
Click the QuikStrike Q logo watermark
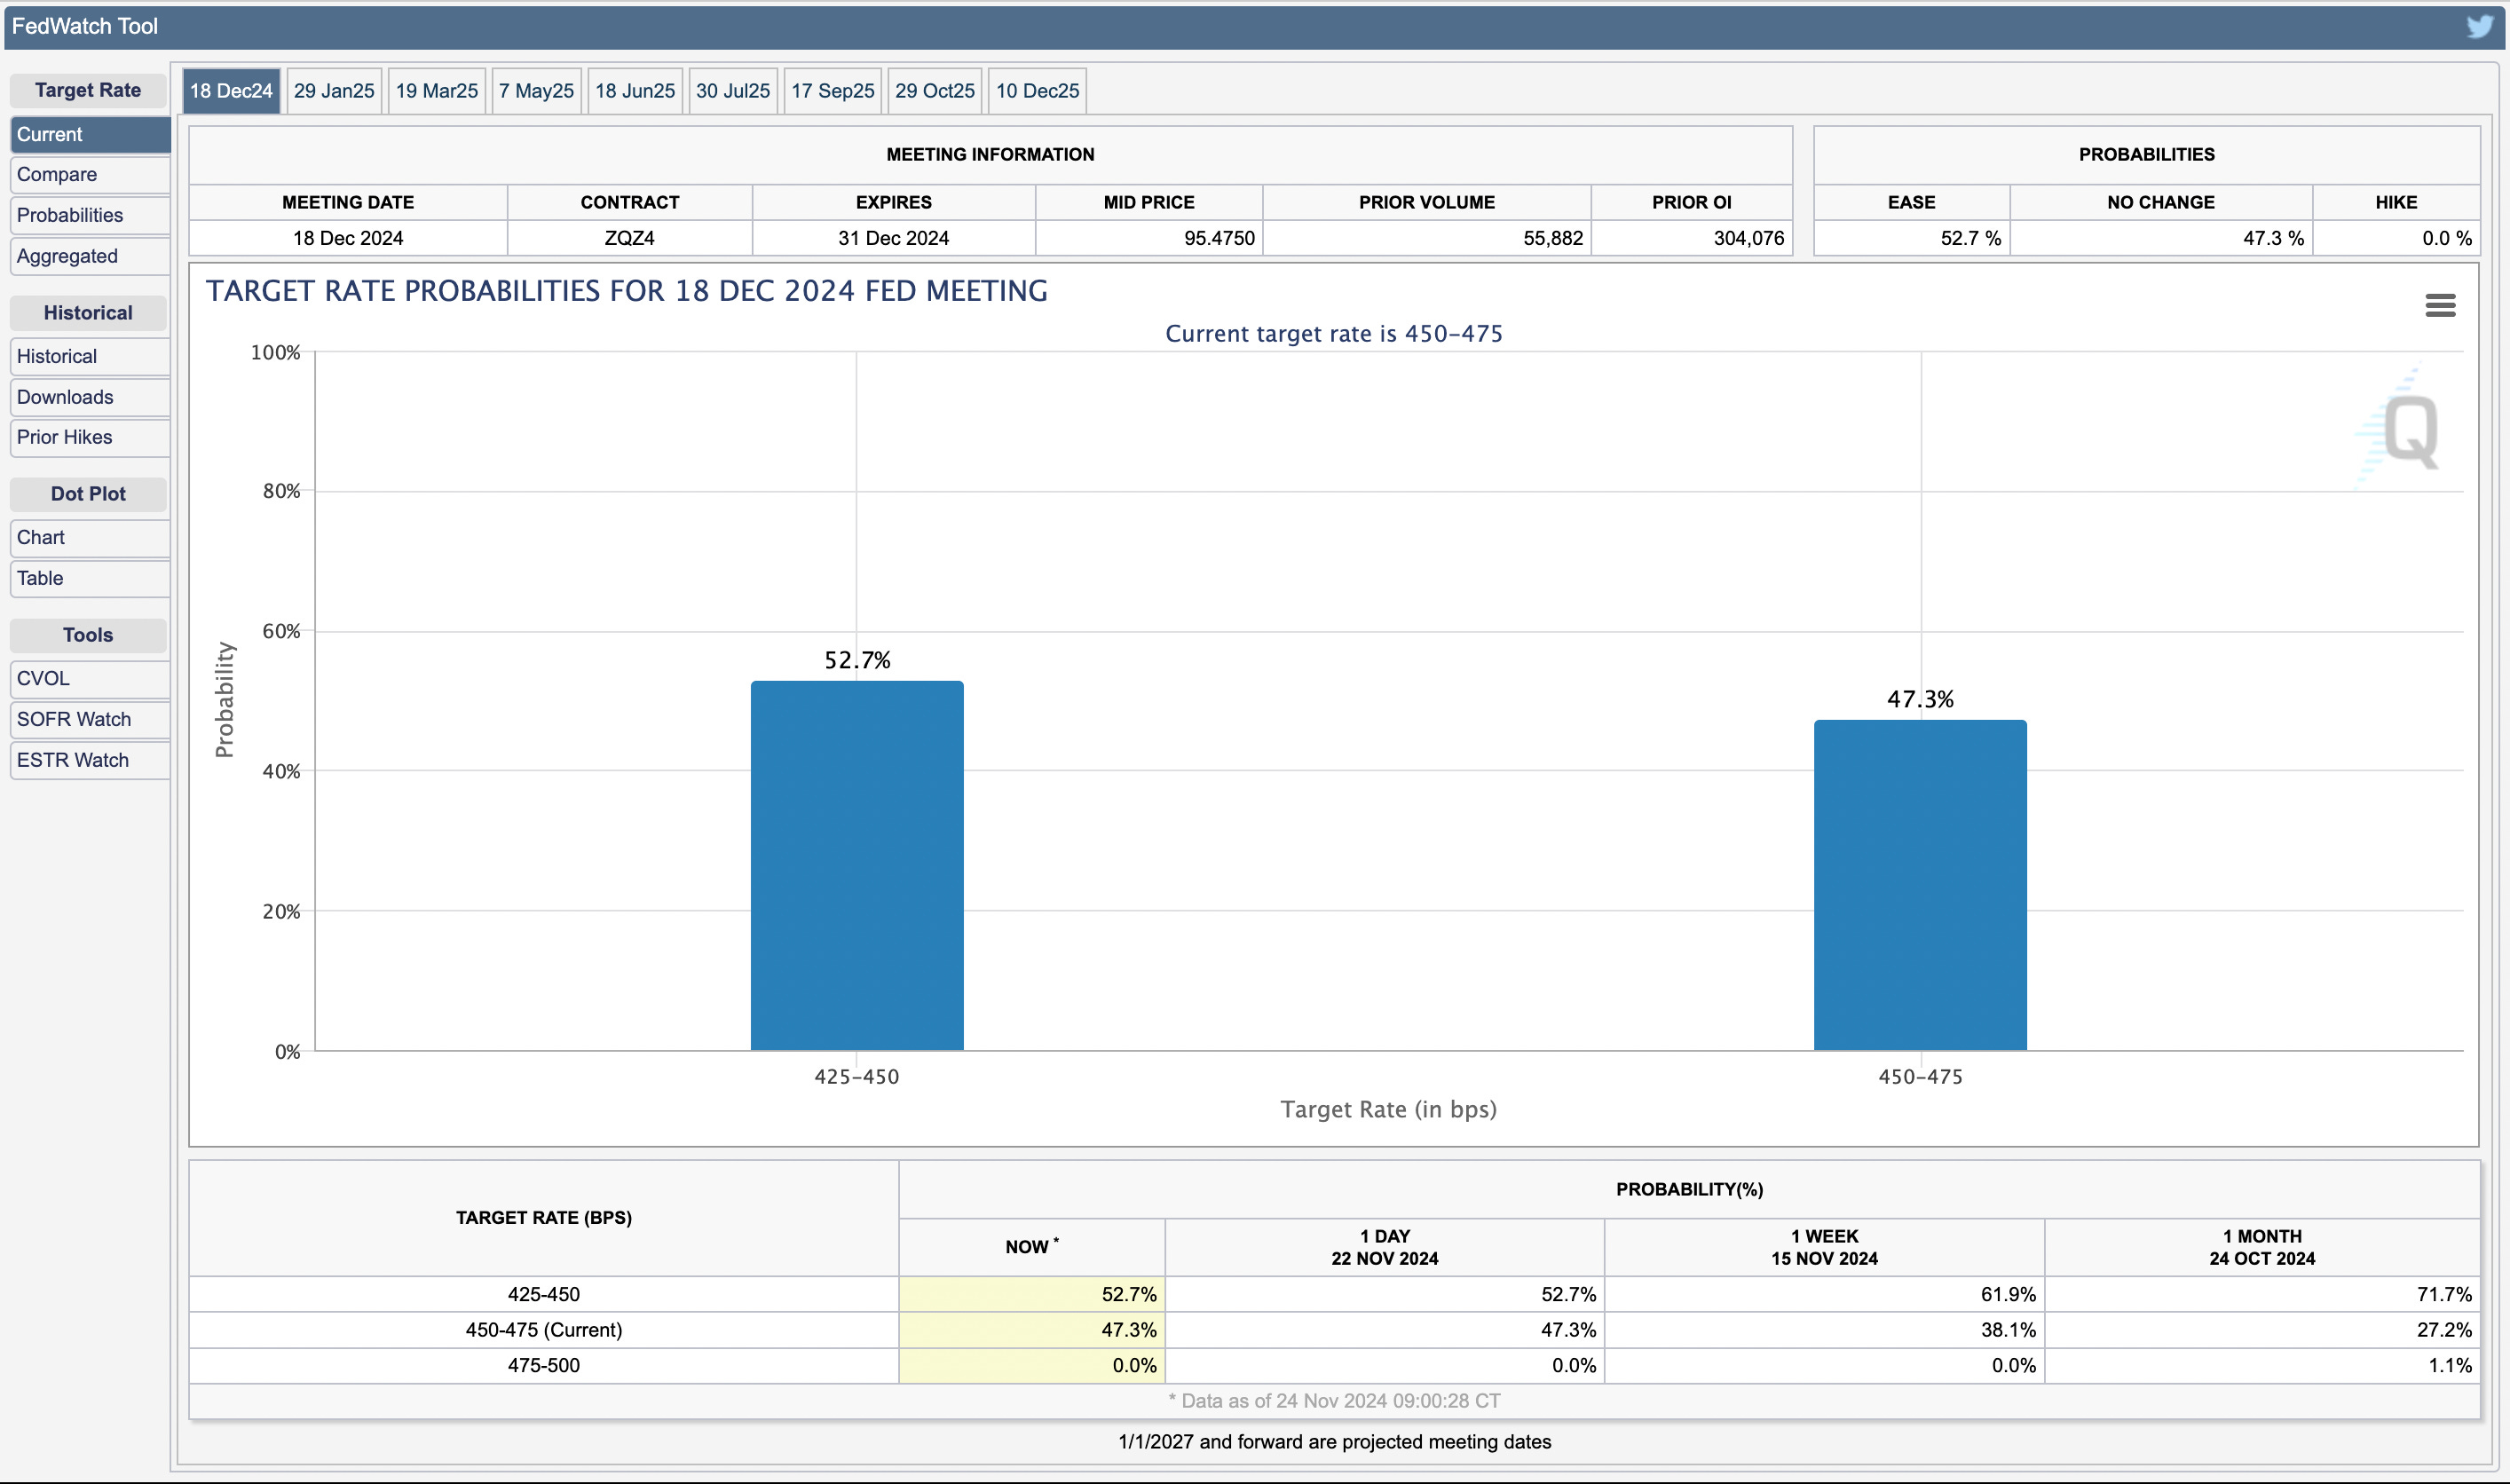point(2409,430)
